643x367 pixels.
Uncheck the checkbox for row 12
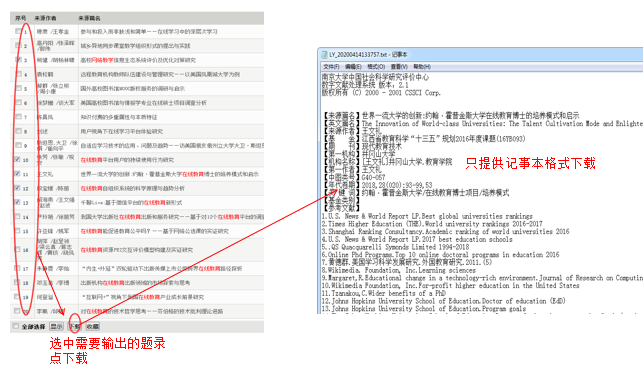[17, 188]
